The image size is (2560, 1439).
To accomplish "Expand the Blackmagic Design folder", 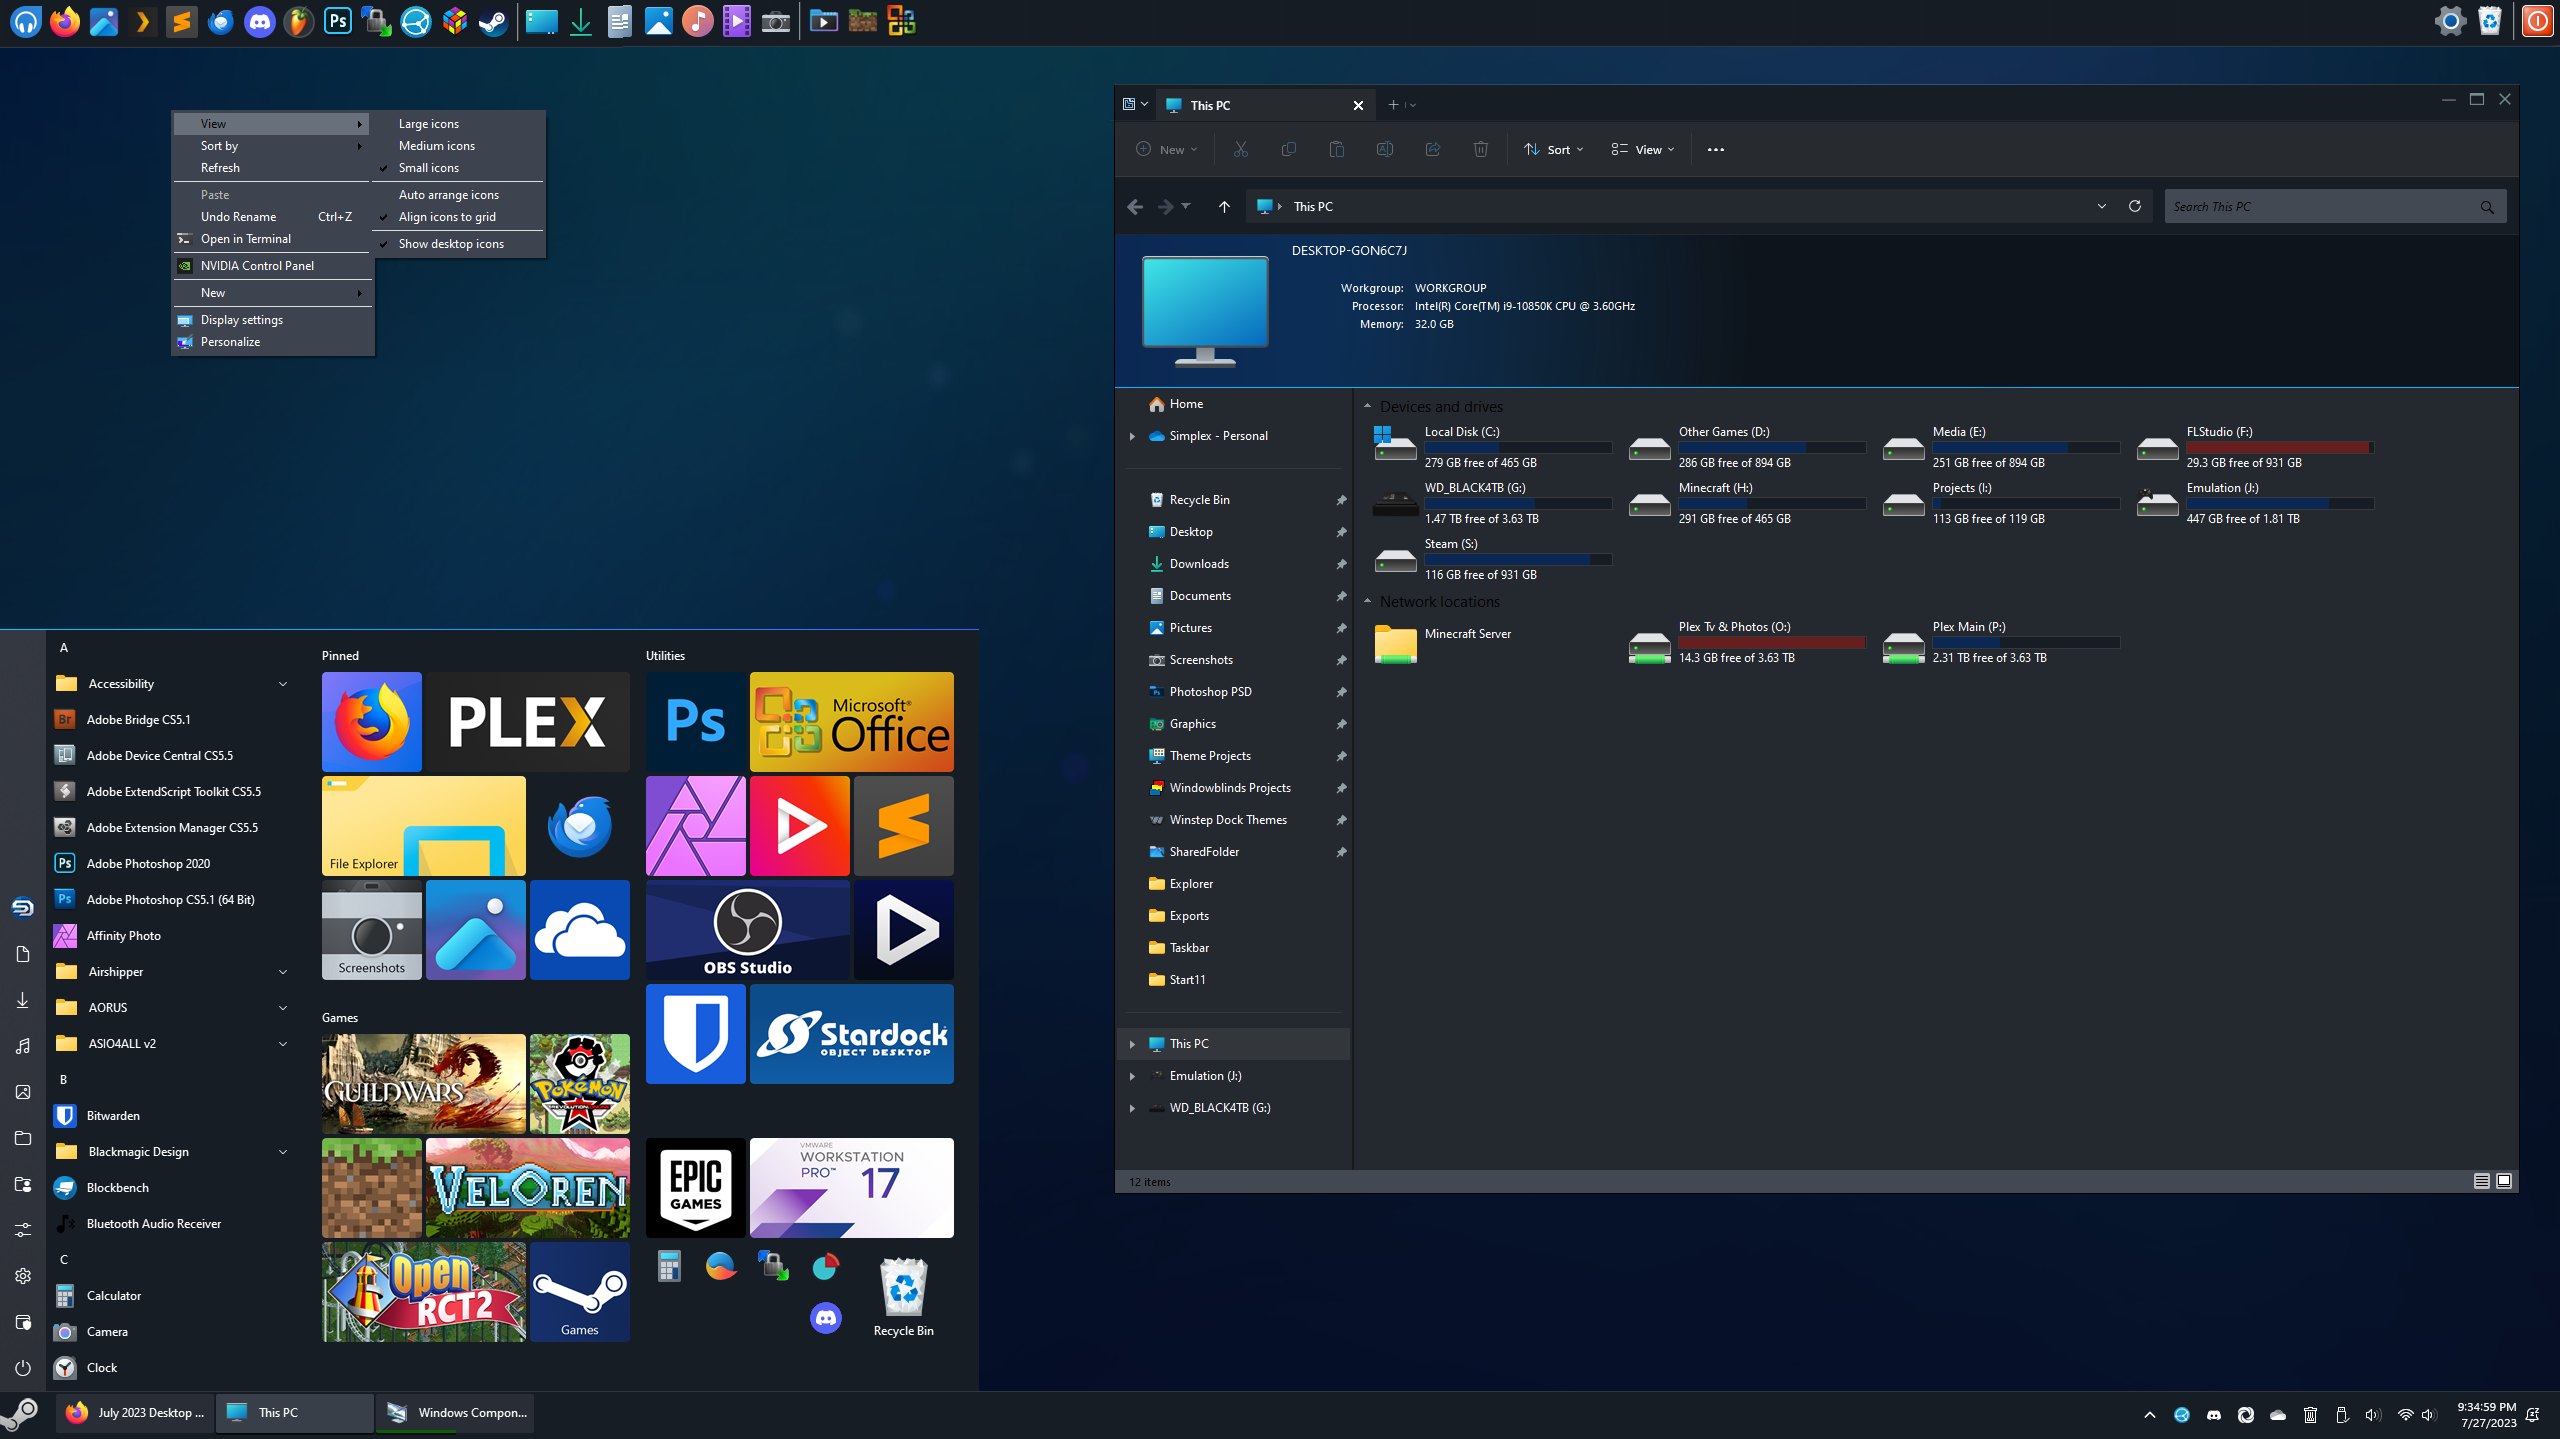I will [x=283, y=1152].
